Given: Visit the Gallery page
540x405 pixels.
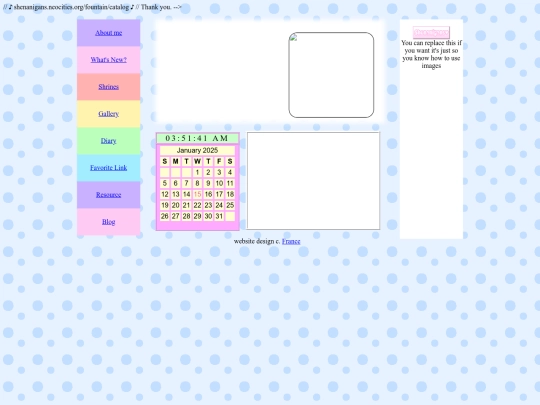Looking at the screenshot, I should pyautogui.click(x=108, y=114).
